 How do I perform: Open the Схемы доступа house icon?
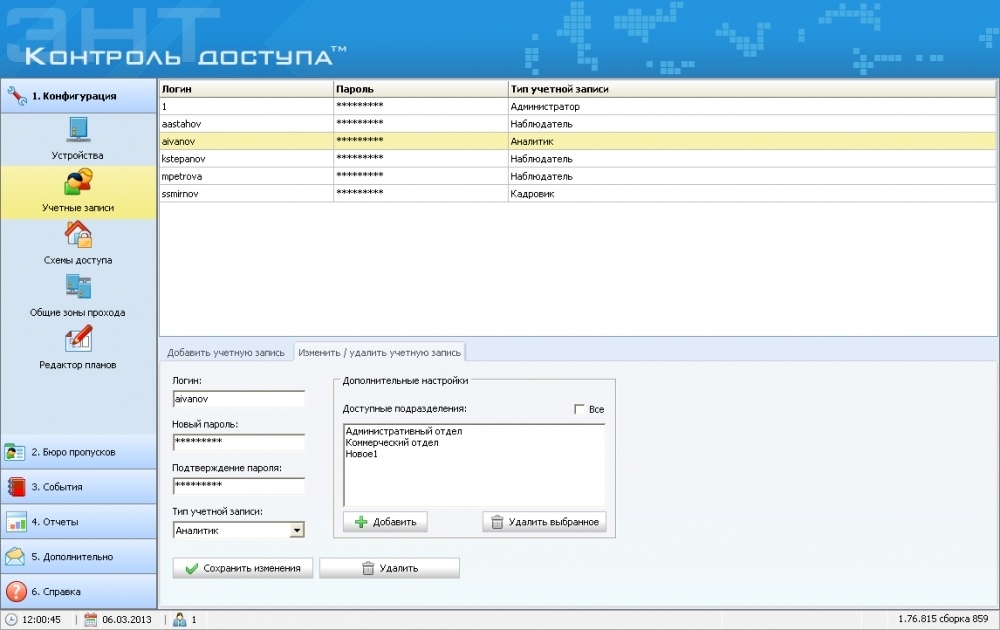click(x=78, y=234)
